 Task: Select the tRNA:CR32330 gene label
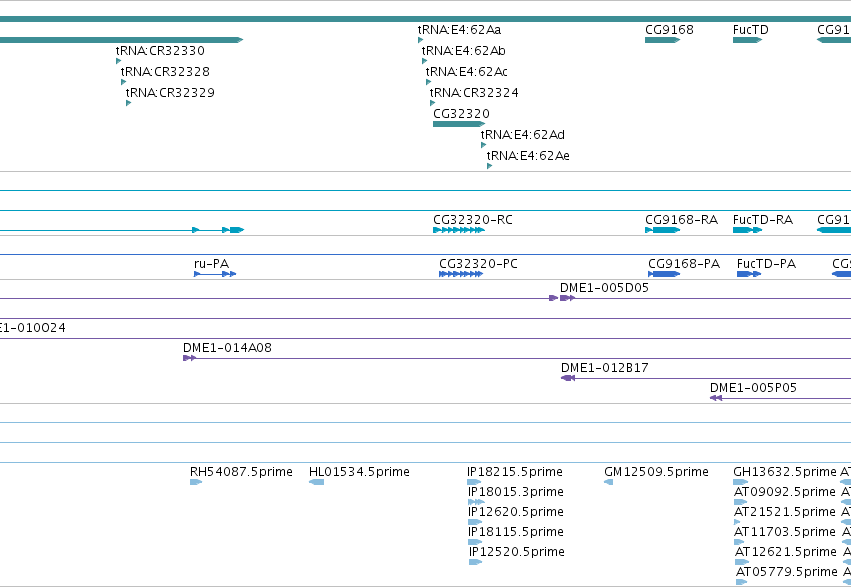[x=160, y=50]
